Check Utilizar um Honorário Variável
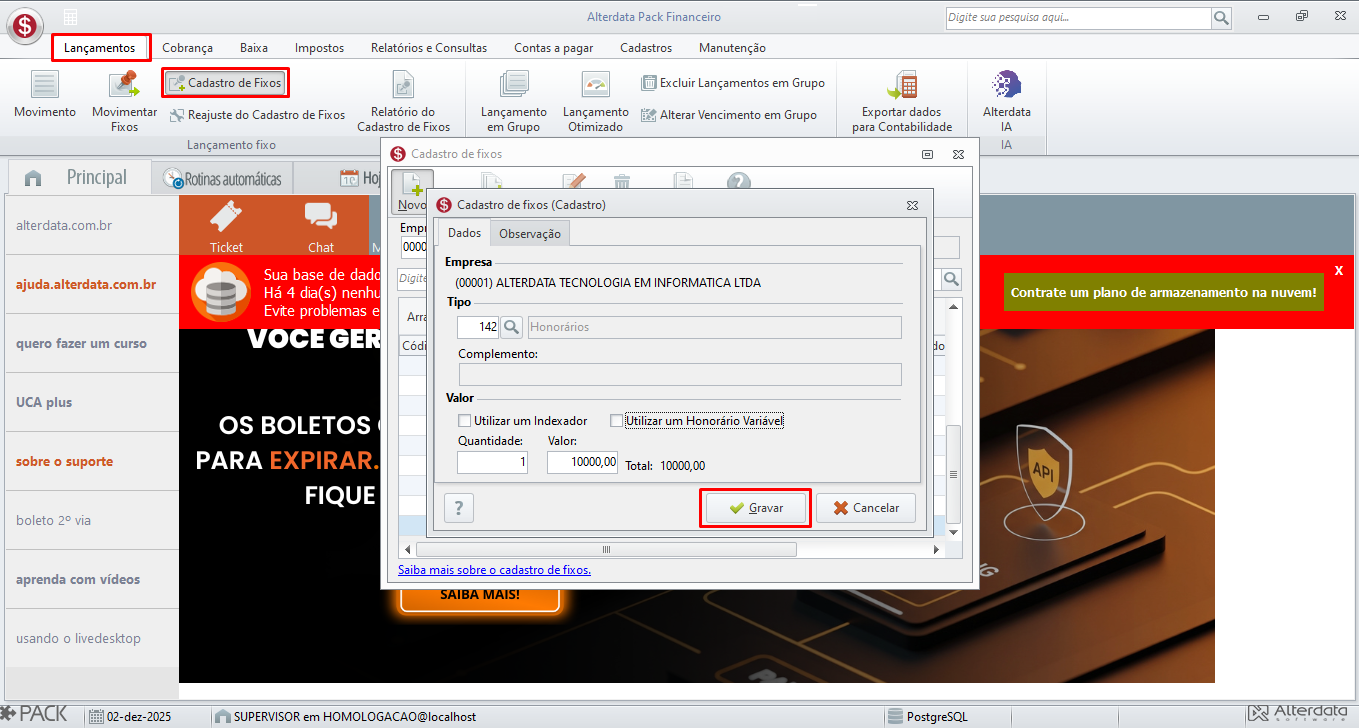 [x=616, y=421]
